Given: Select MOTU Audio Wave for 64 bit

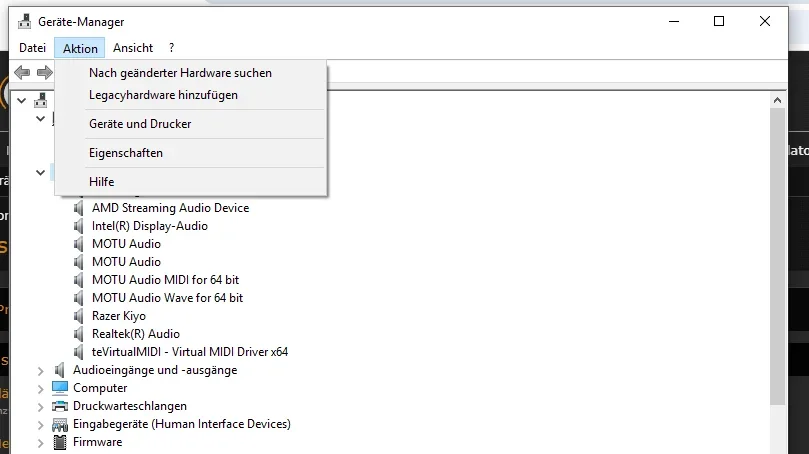Looking at the screenshot, I should click(167, 298).
